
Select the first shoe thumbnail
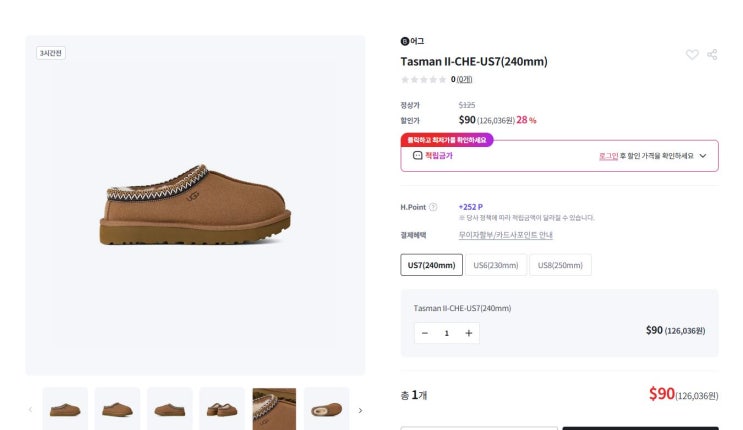coord(65,409)
